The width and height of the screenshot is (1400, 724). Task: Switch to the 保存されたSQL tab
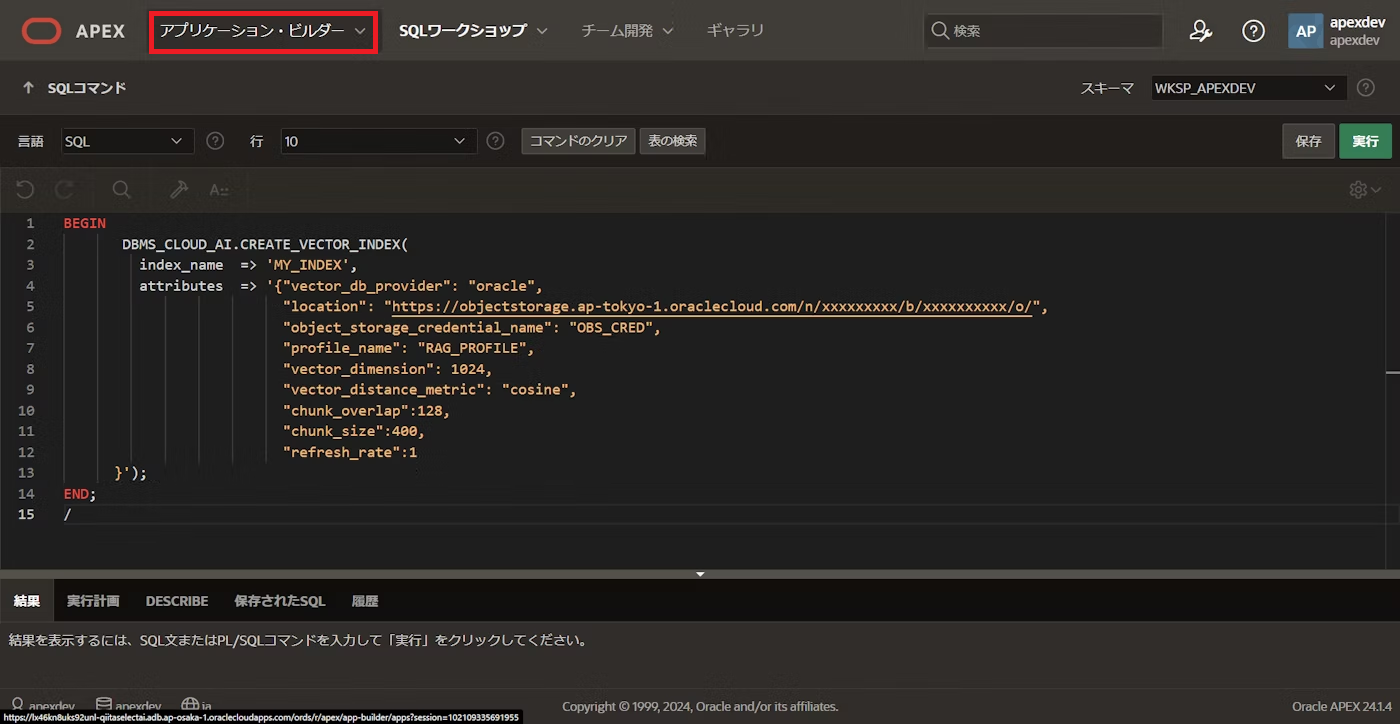(280, 601)
